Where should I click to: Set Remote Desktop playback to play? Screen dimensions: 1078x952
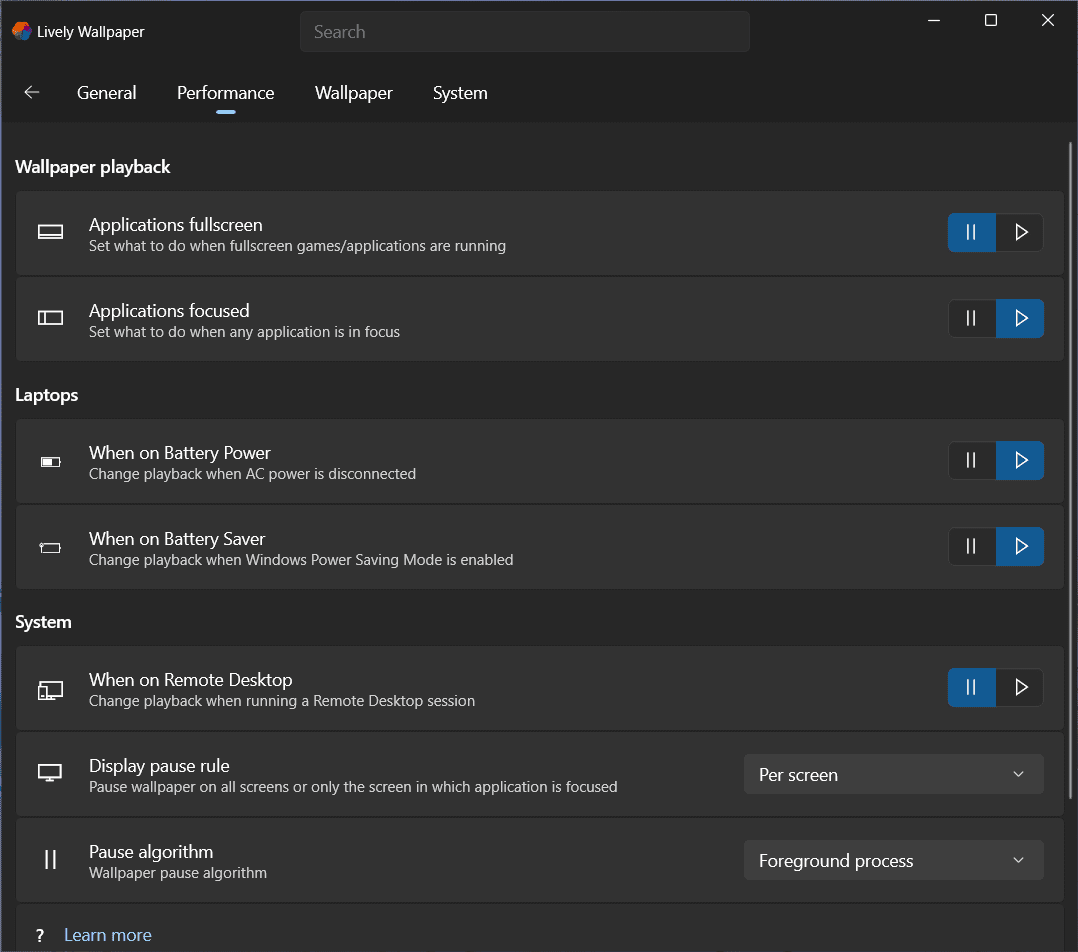(1020, 688)
